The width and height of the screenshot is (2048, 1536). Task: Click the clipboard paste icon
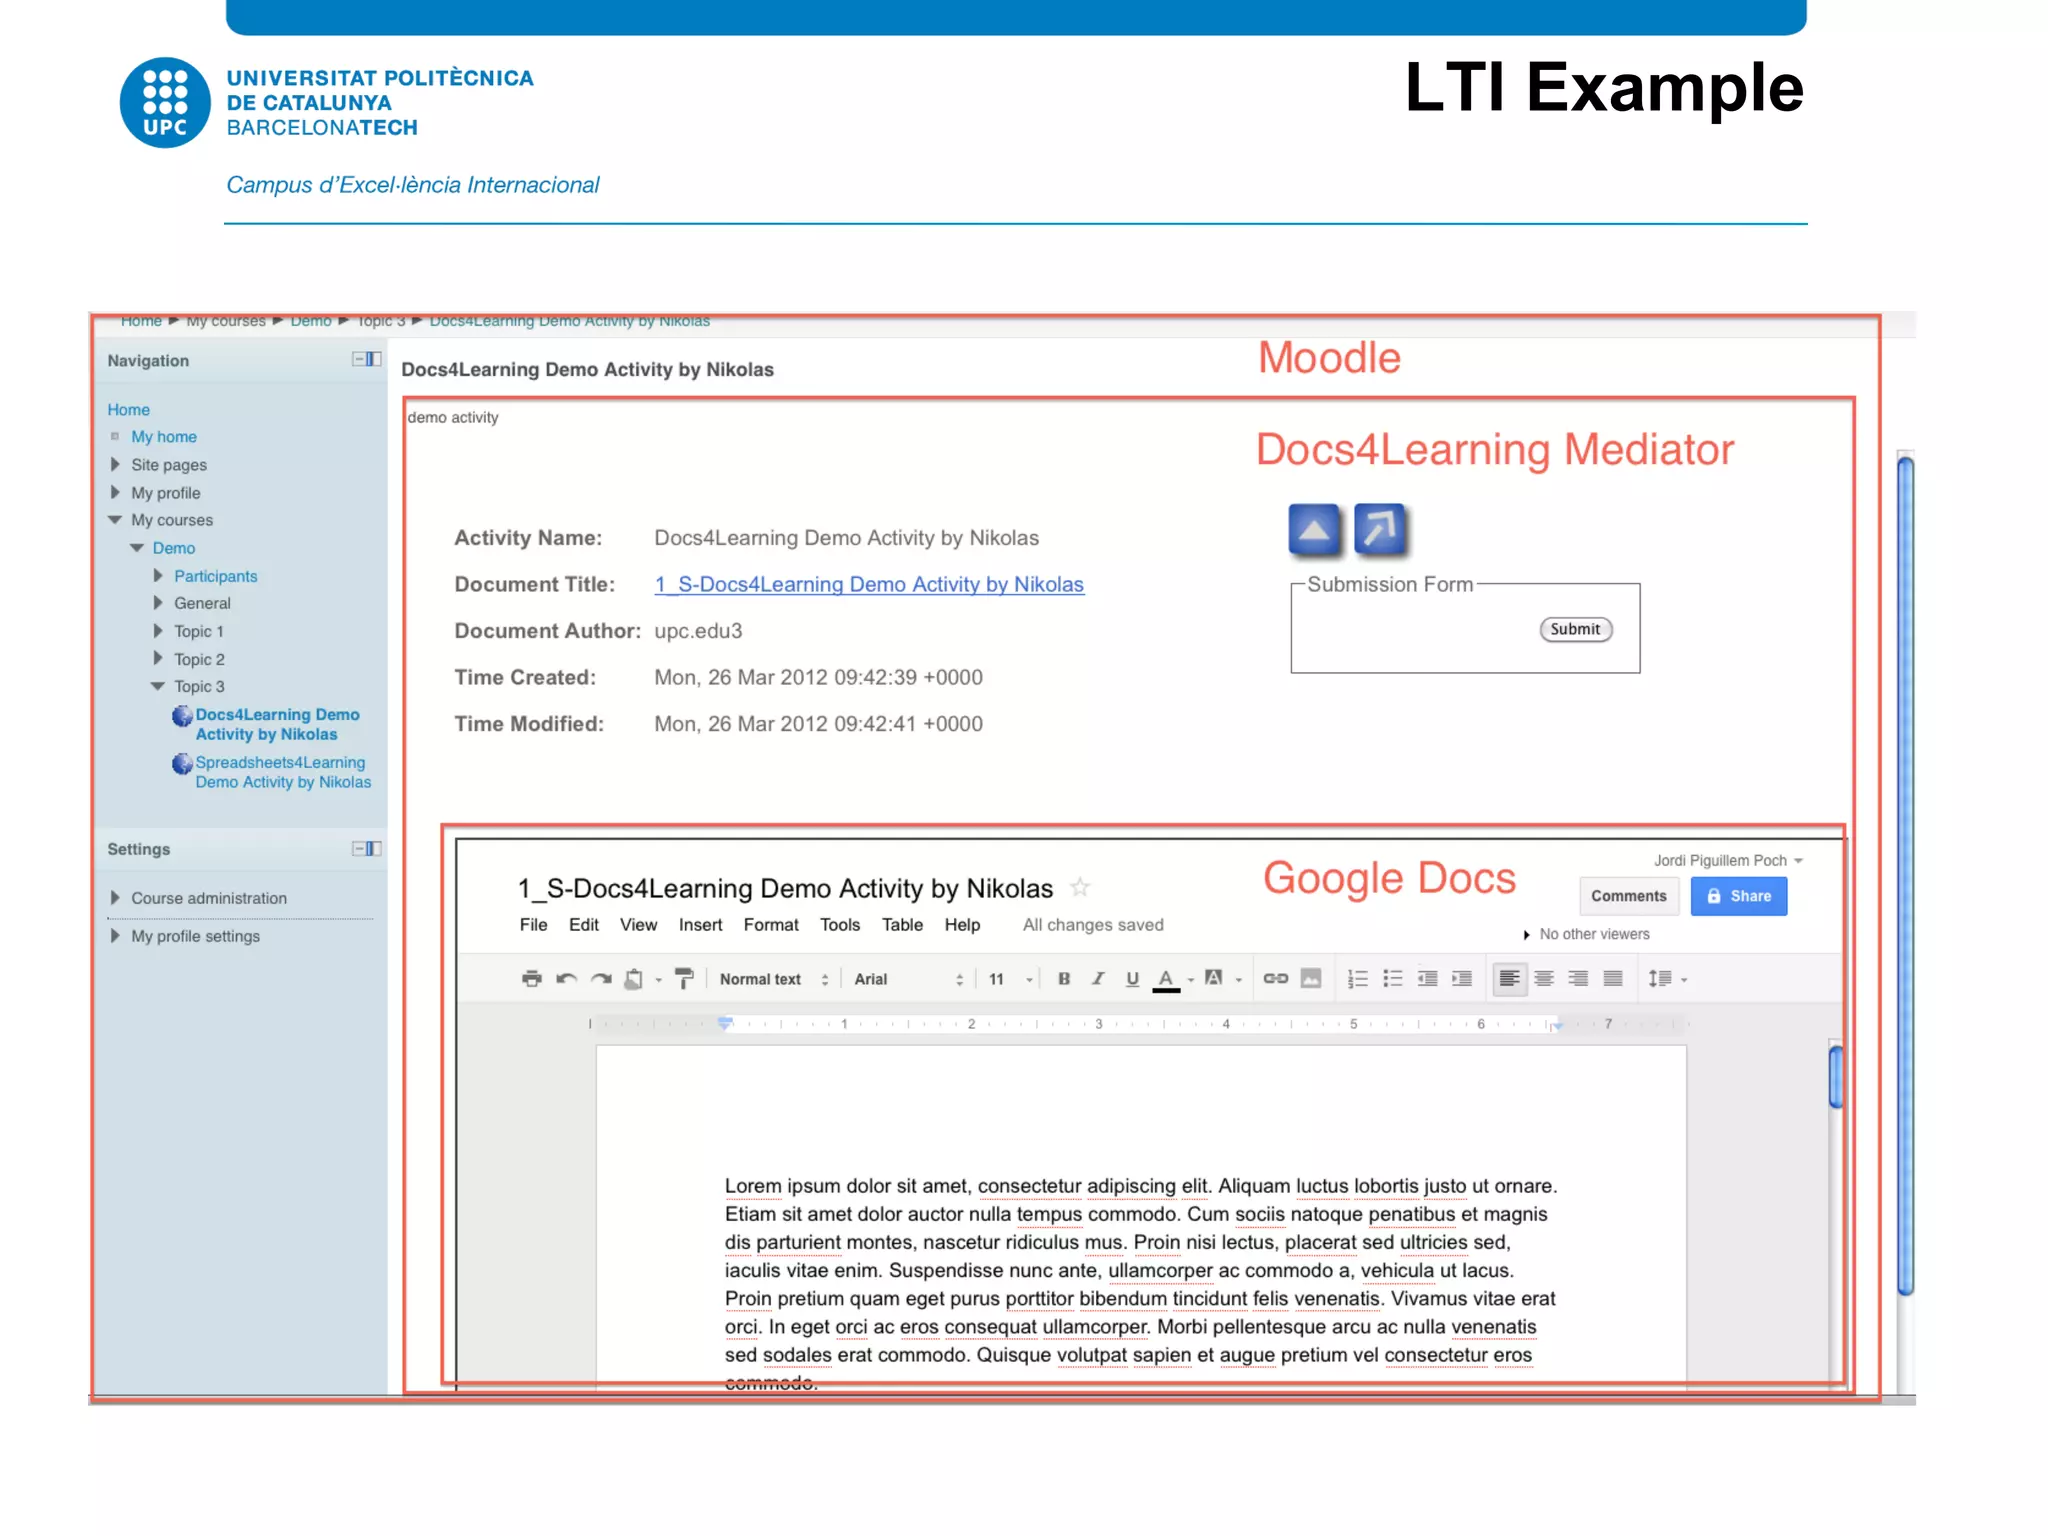click(x=633, y=979)
